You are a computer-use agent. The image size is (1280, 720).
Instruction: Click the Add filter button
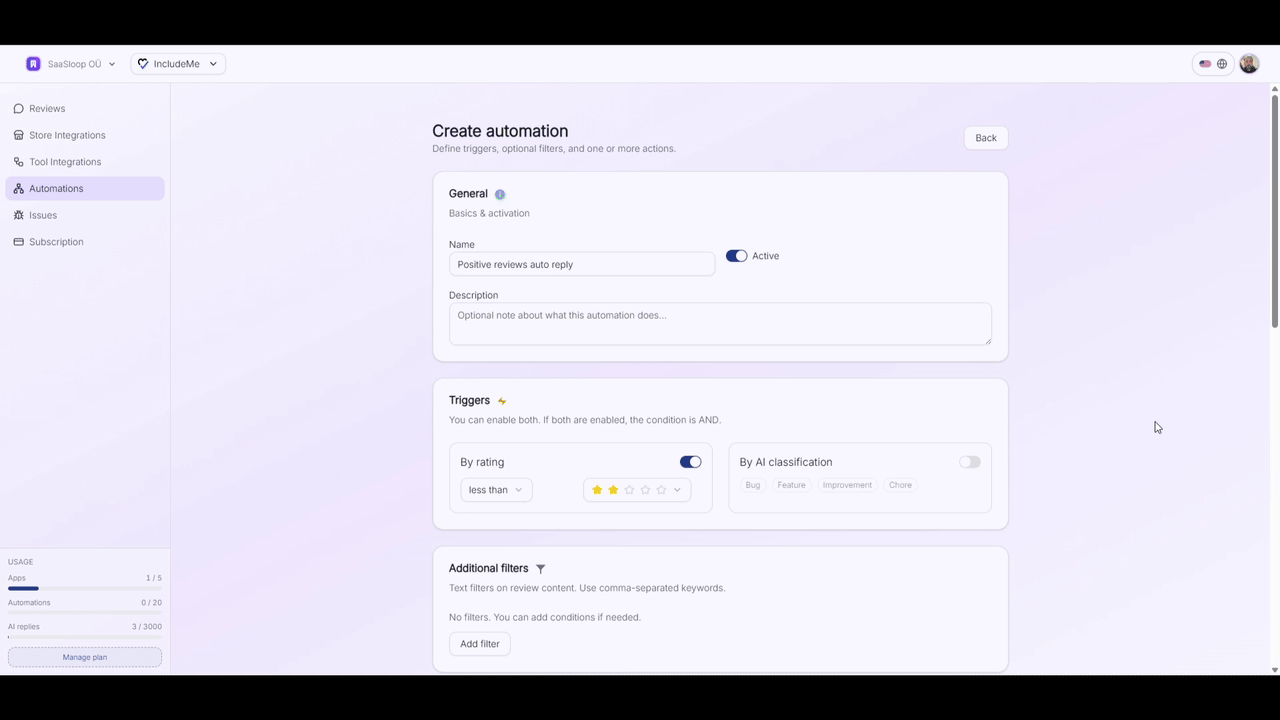coord(479,643)
